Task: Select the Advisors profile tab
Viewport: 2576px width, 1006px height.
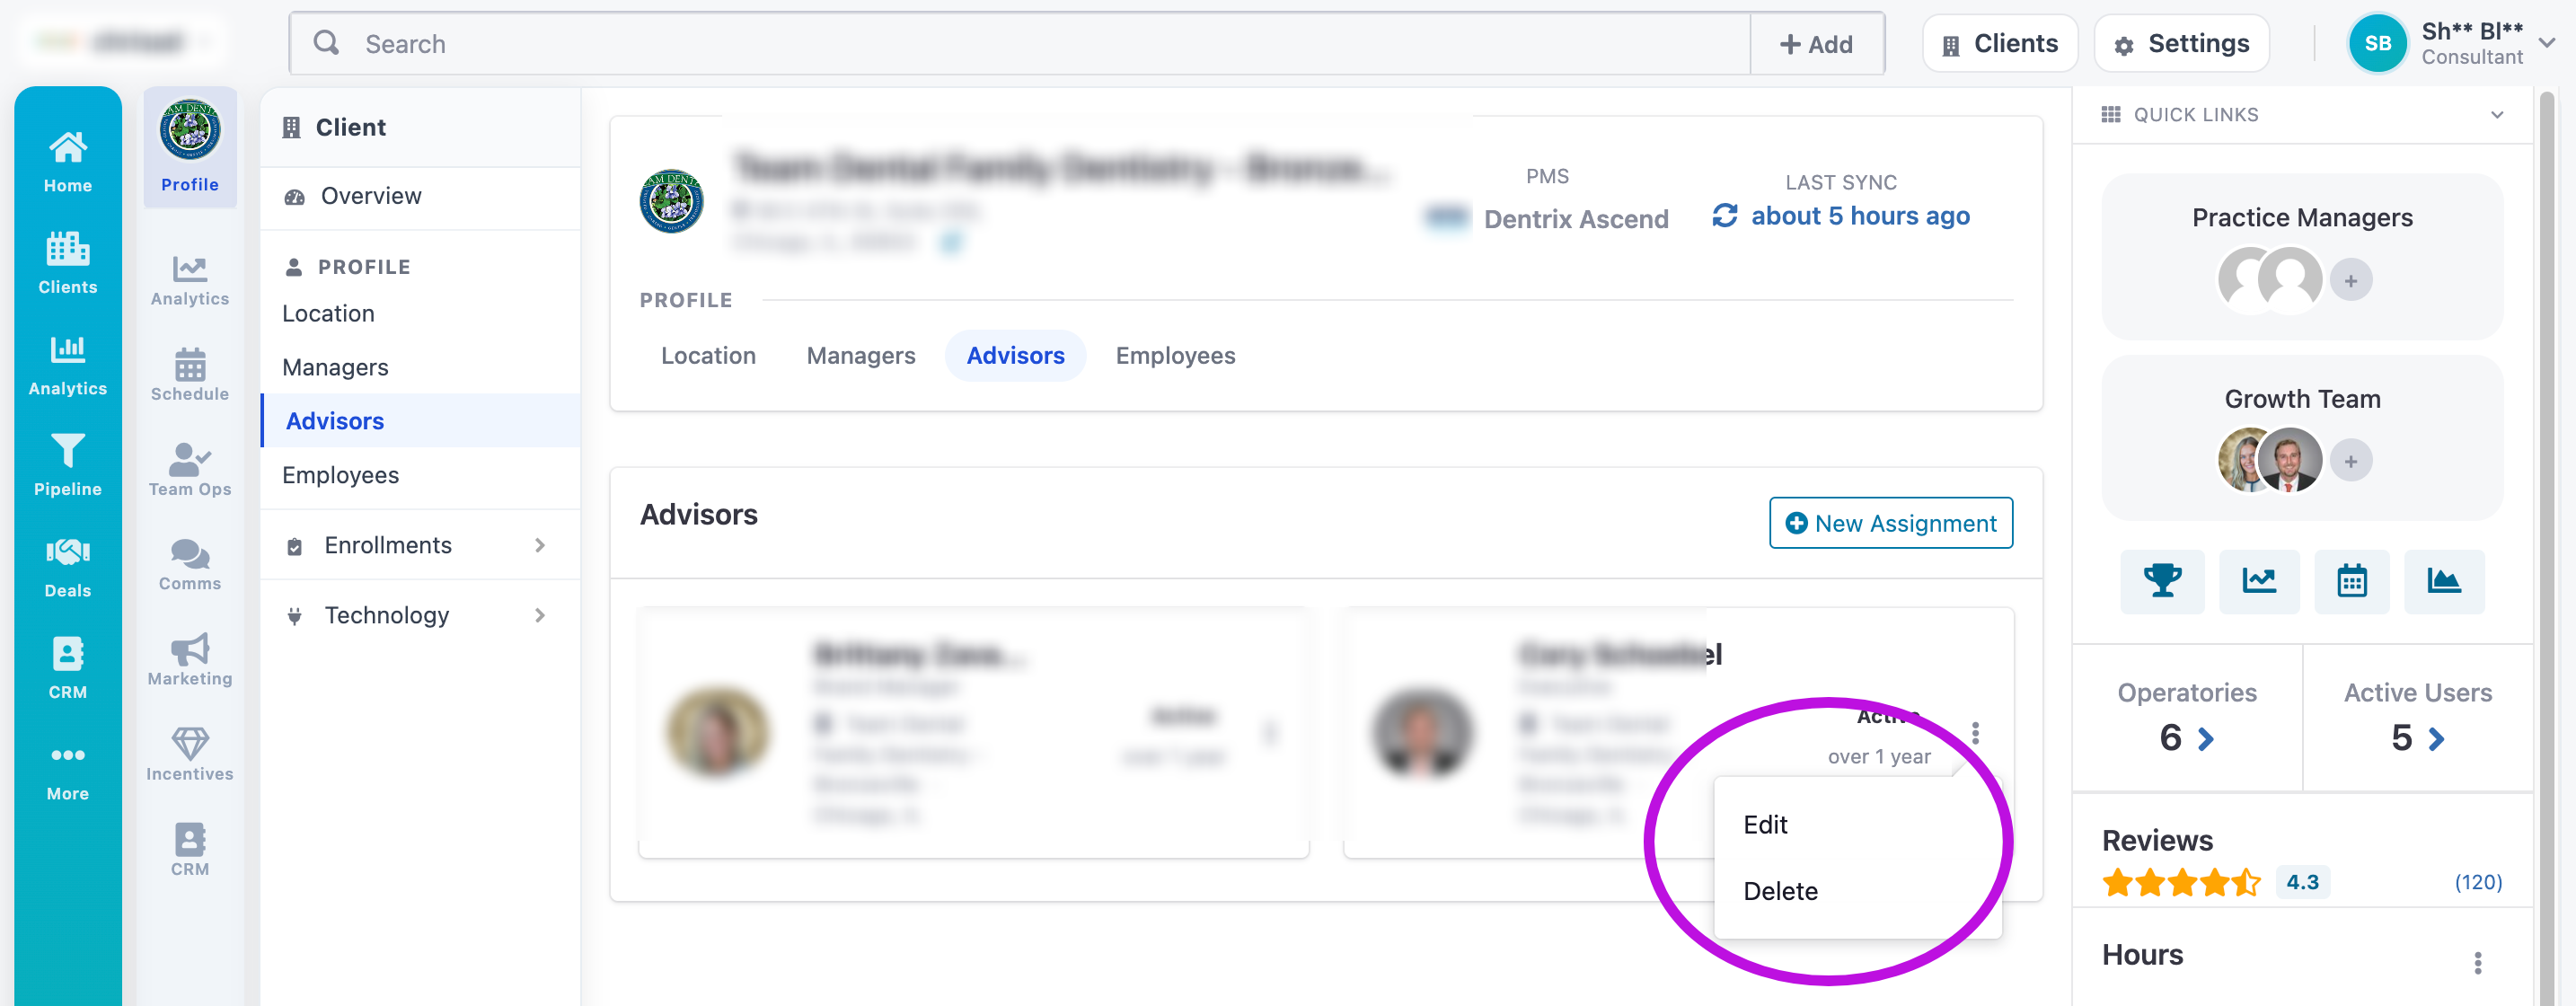Action: [1015, 355]
